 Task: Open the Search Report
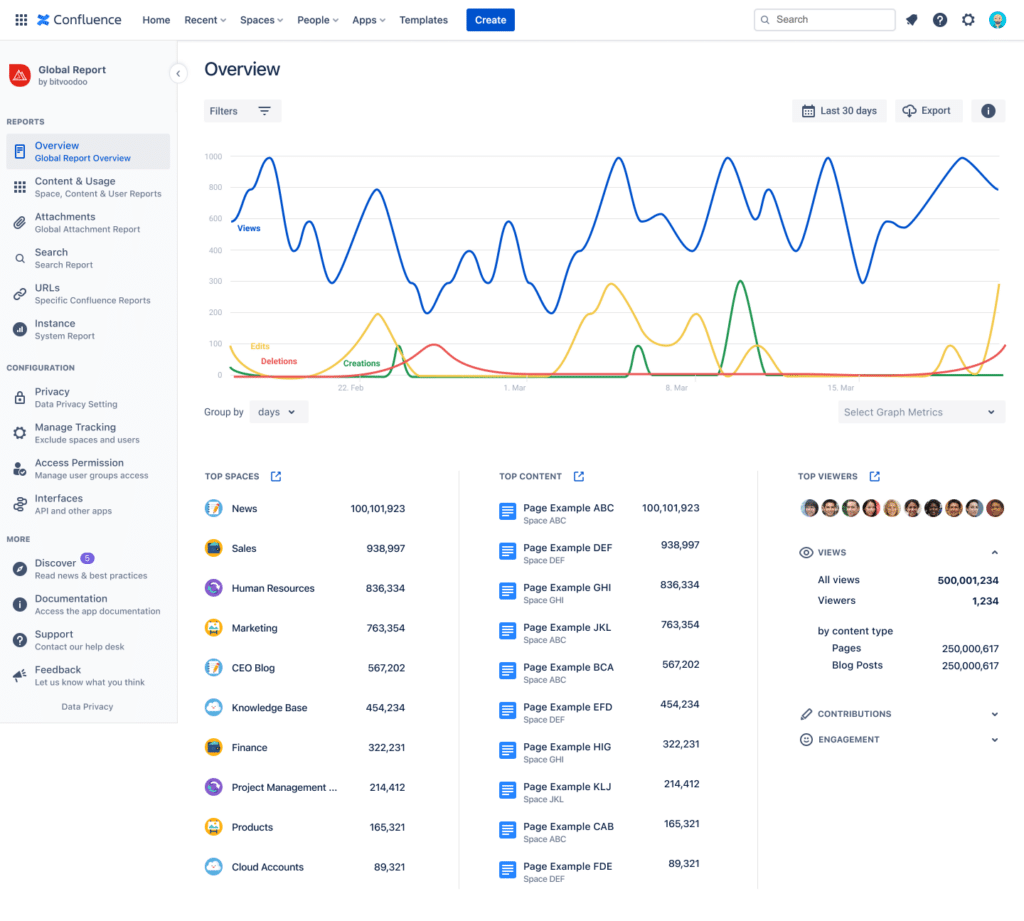pos(55,257)
